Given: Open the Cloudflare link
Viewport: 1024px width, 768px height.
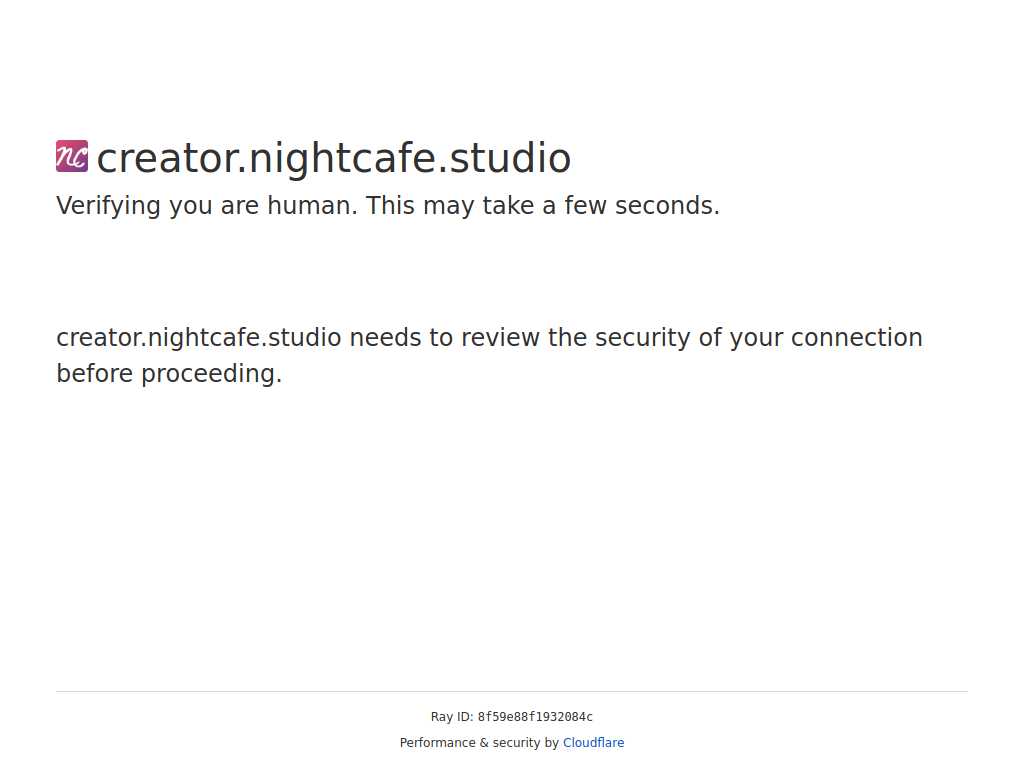Looking at the screenshot, I should click(x=593, y=743).
